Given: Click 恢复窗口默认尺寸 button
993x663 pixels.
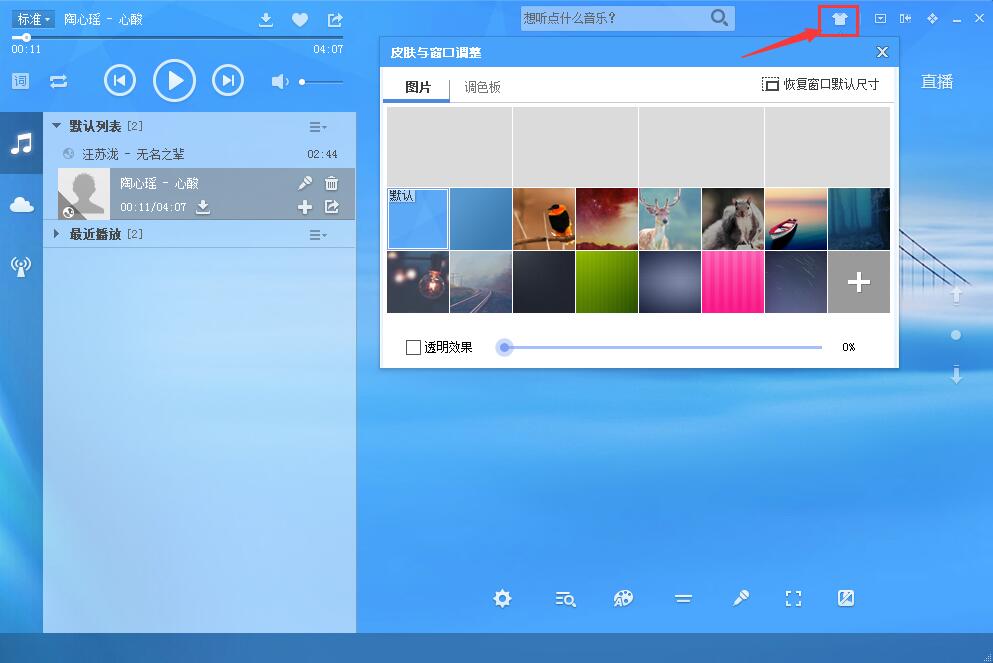Looking at the screenshot, I should click(x=820, y=85).
